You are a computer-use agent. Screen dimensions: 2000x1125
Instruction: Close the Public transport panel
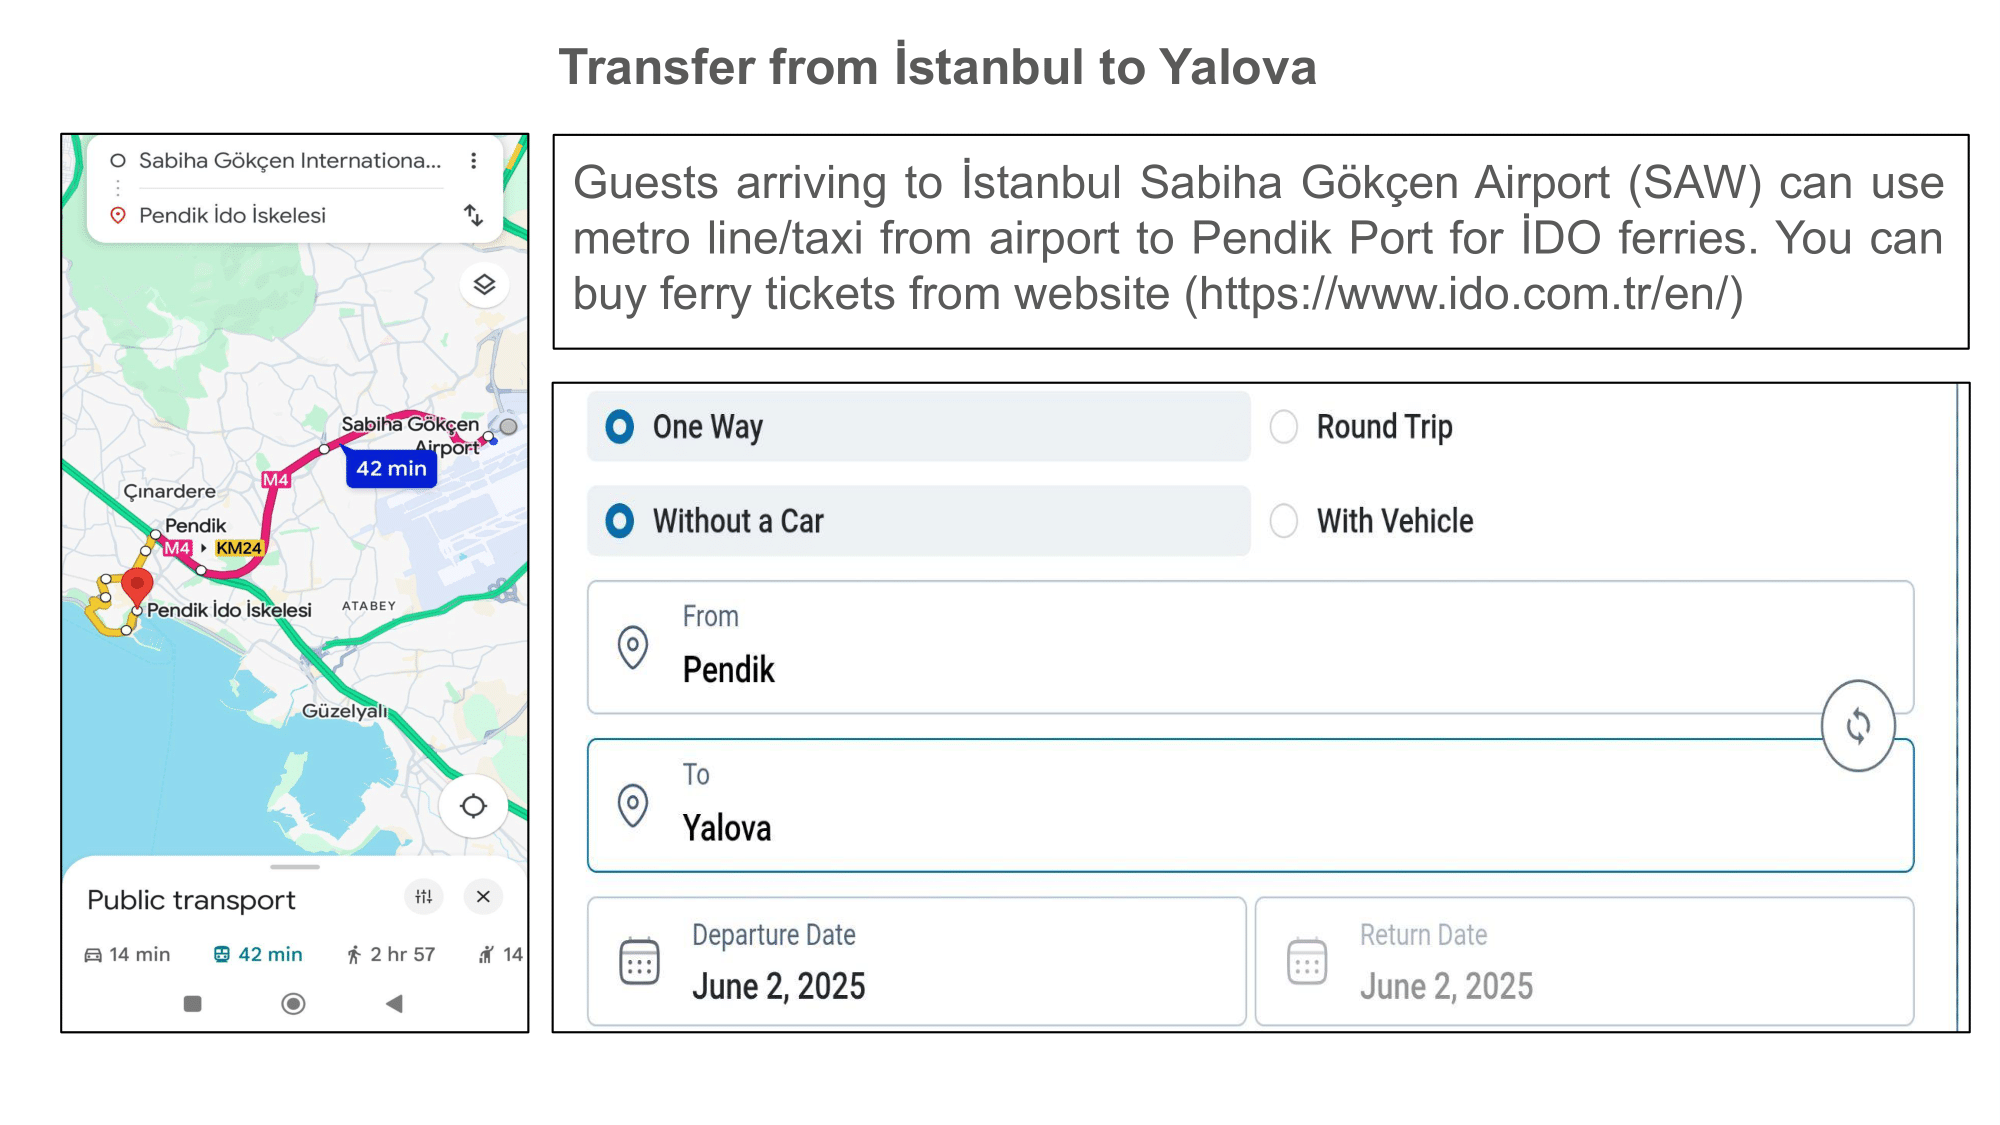click(483, 897)
